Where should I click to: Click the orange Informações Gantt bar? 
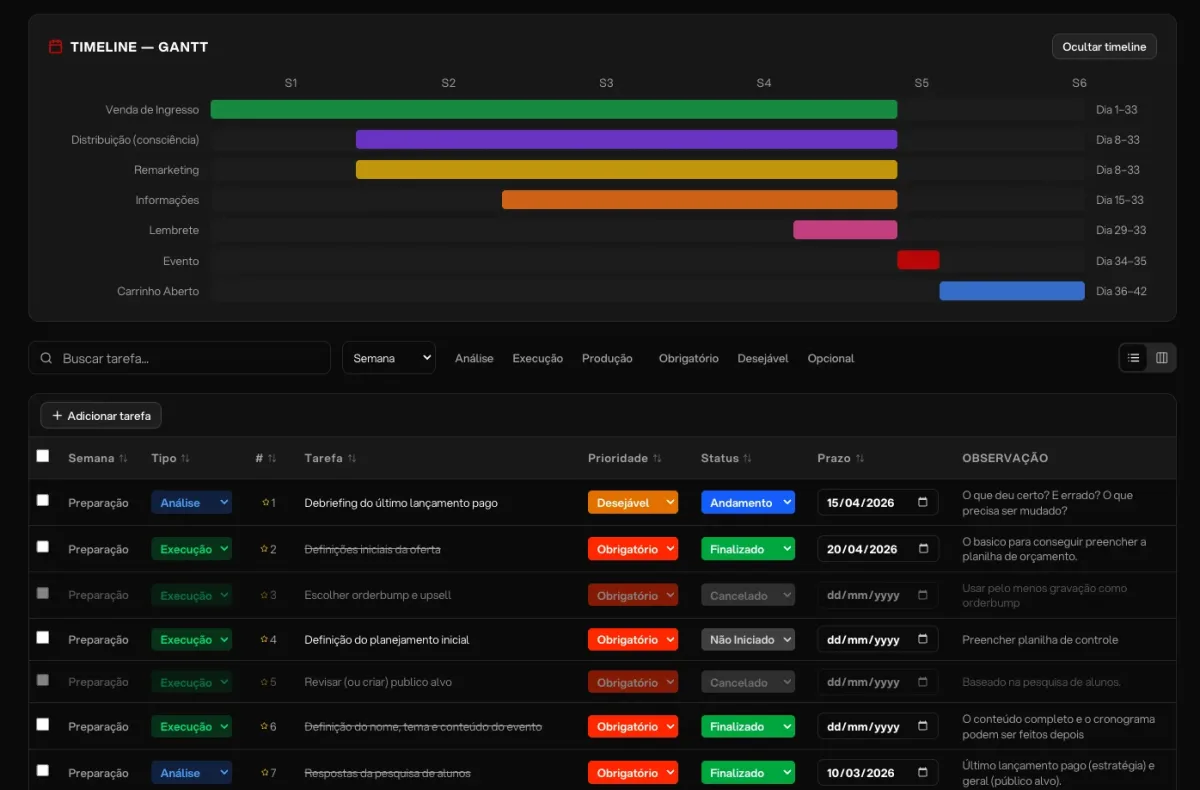click(700, 200)
